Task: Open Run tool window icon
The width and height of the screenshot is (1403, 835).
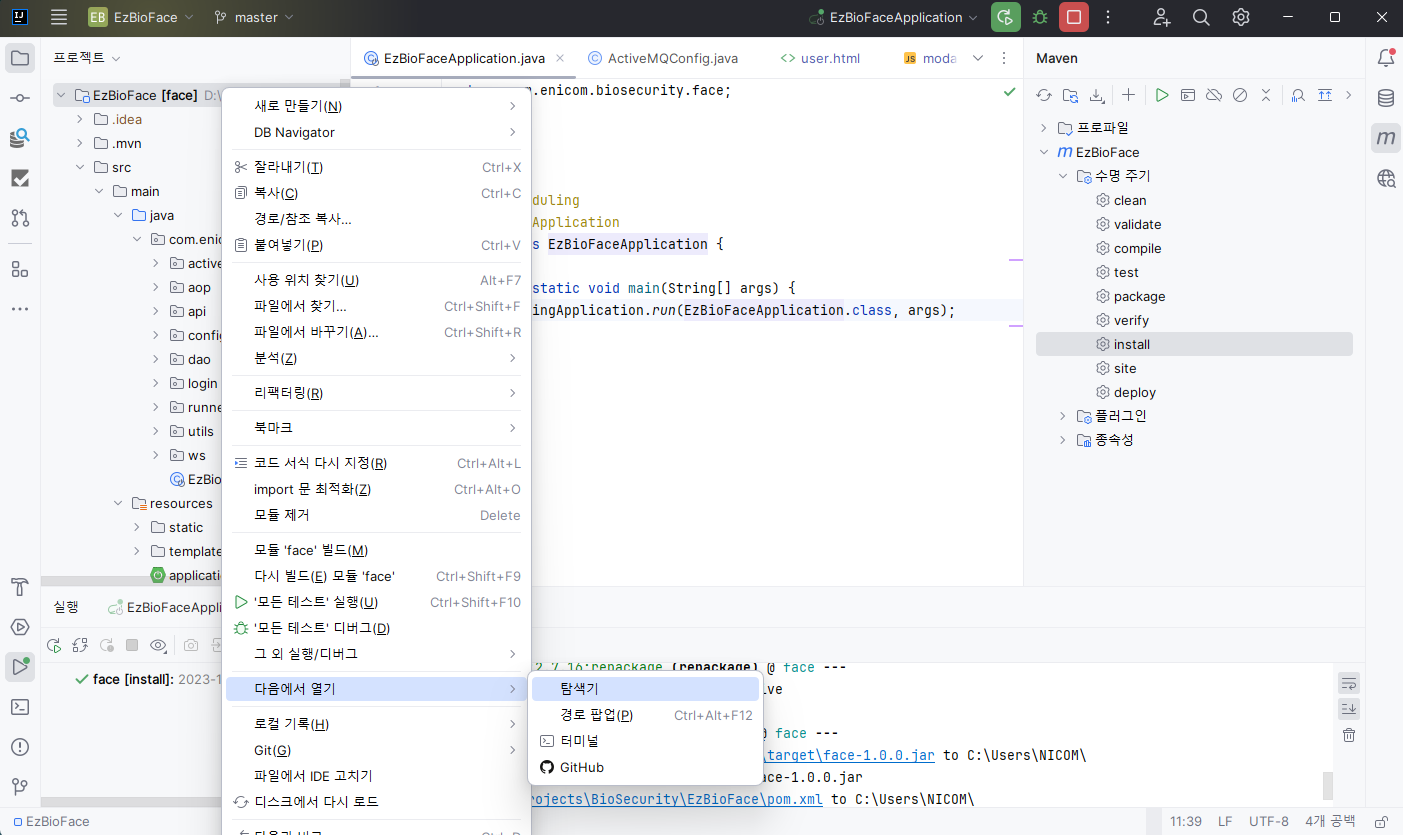Action: (x=20, y=667)
